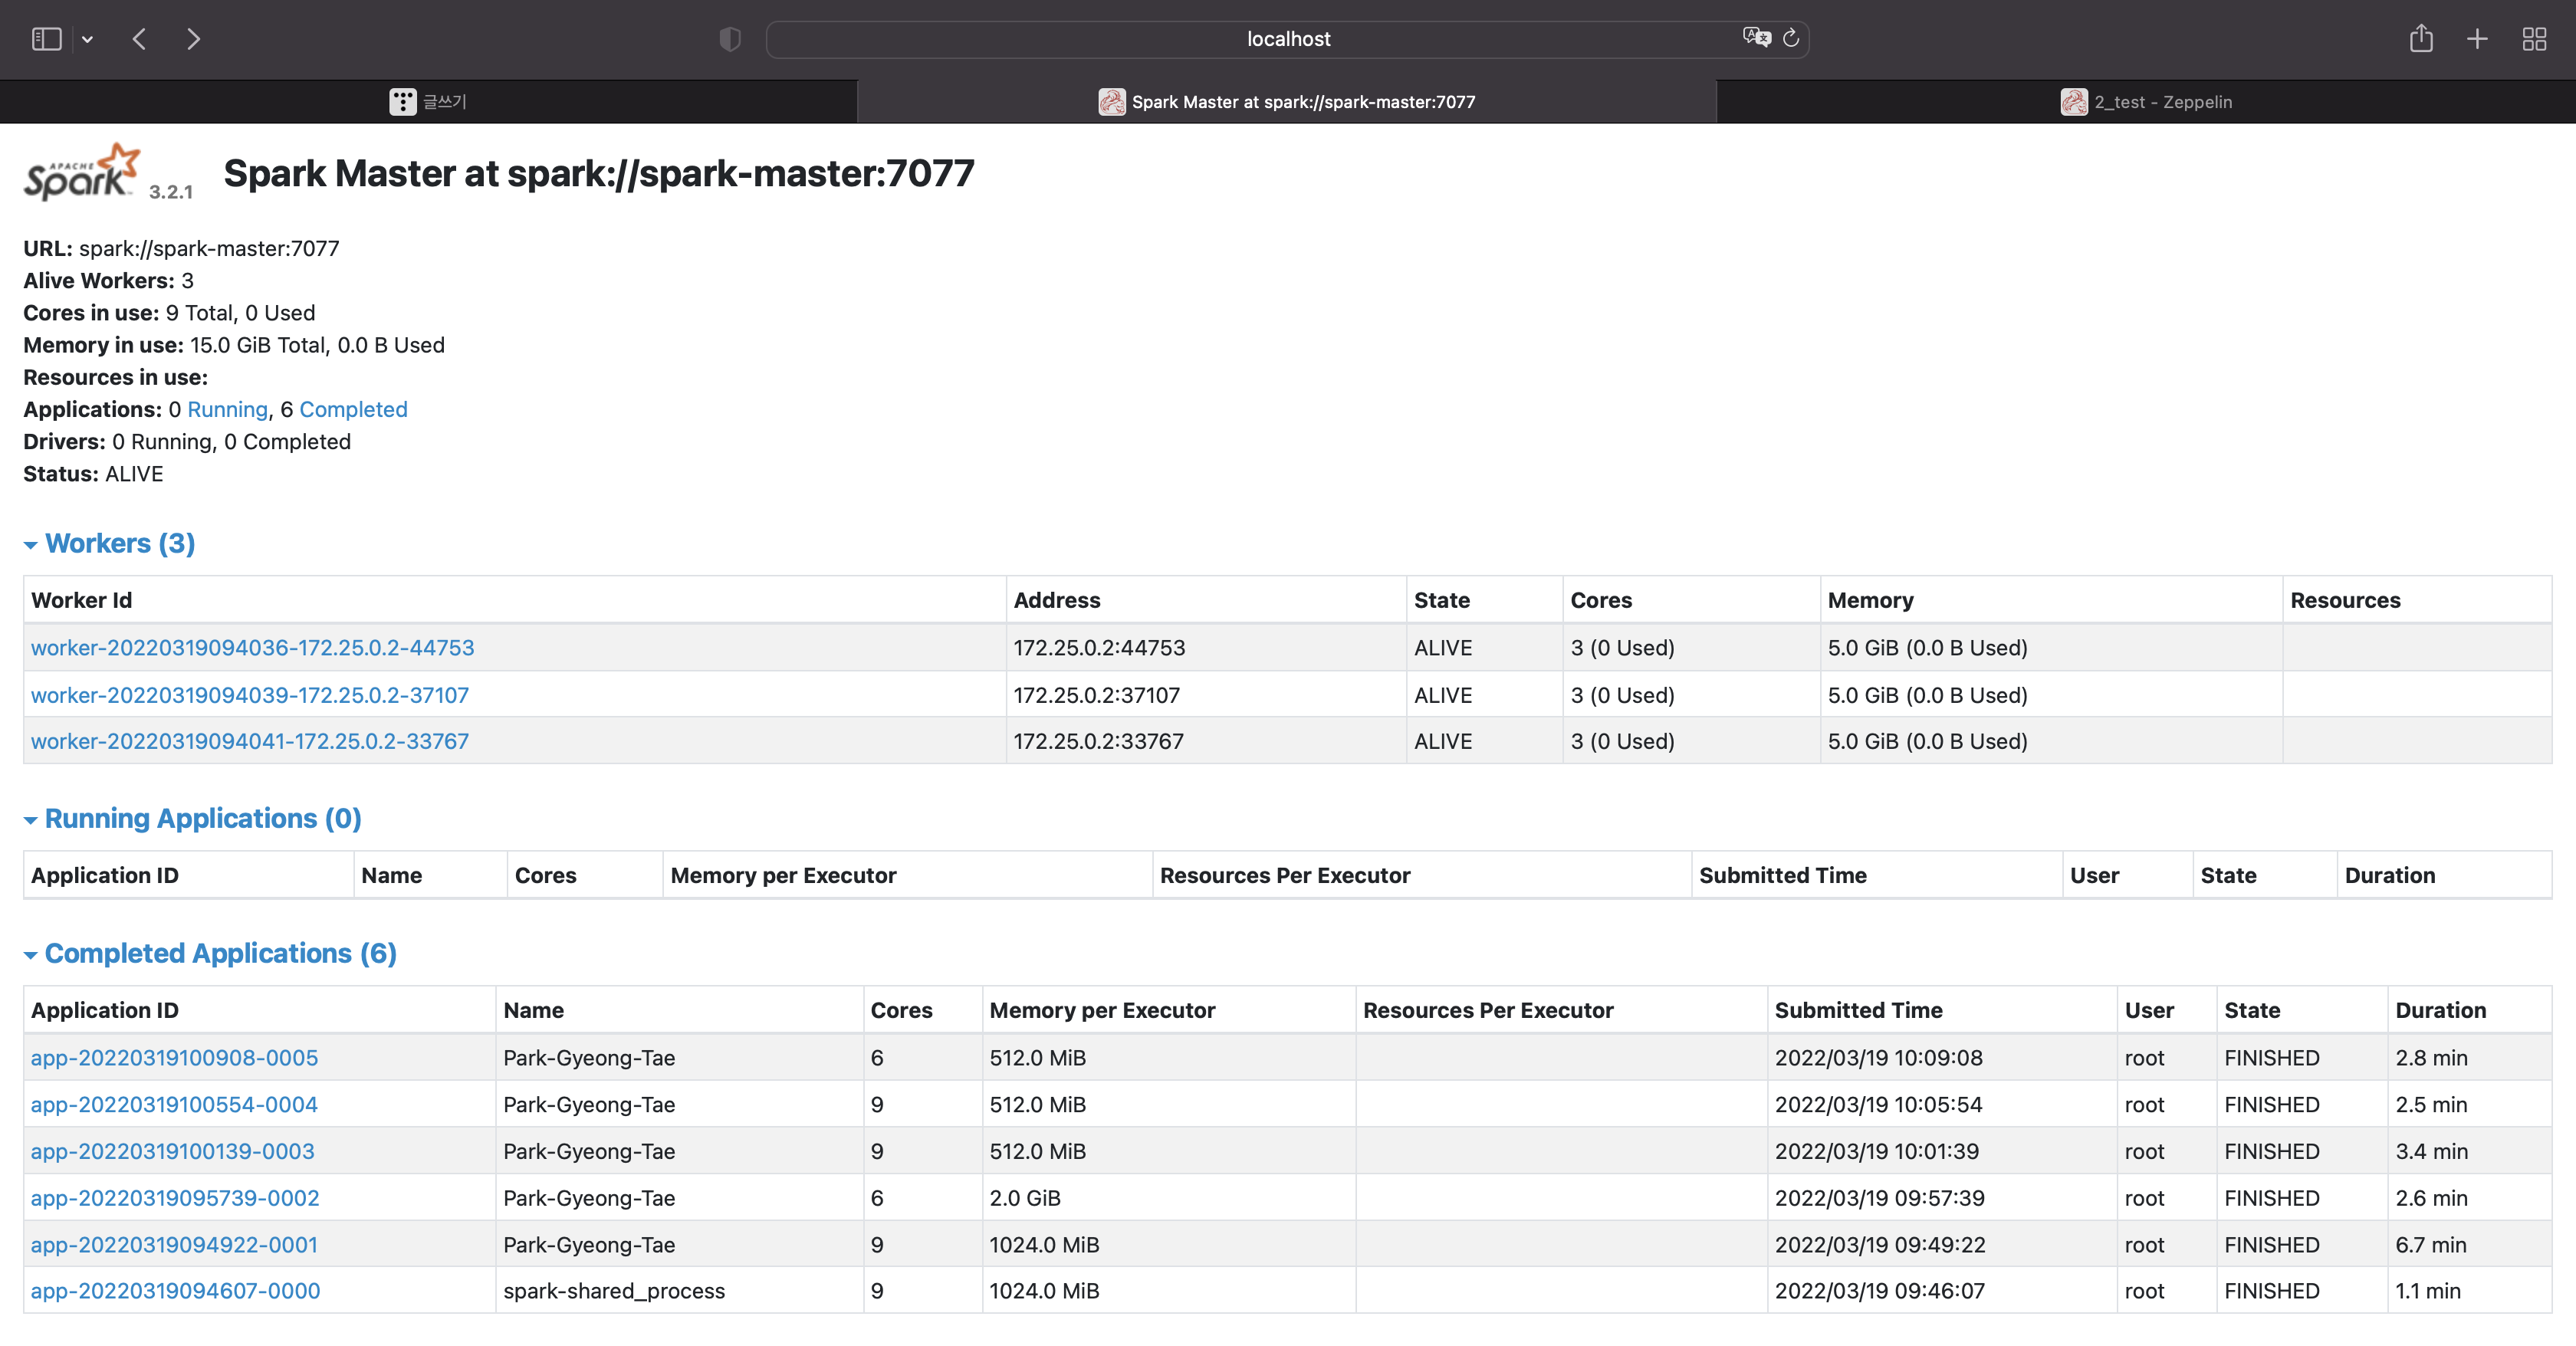Image resolution: width=2576 pixels, height=1346 pixels.
Task: Open the Running applications link
Action: pyautogui.click(x=228, y=409)
